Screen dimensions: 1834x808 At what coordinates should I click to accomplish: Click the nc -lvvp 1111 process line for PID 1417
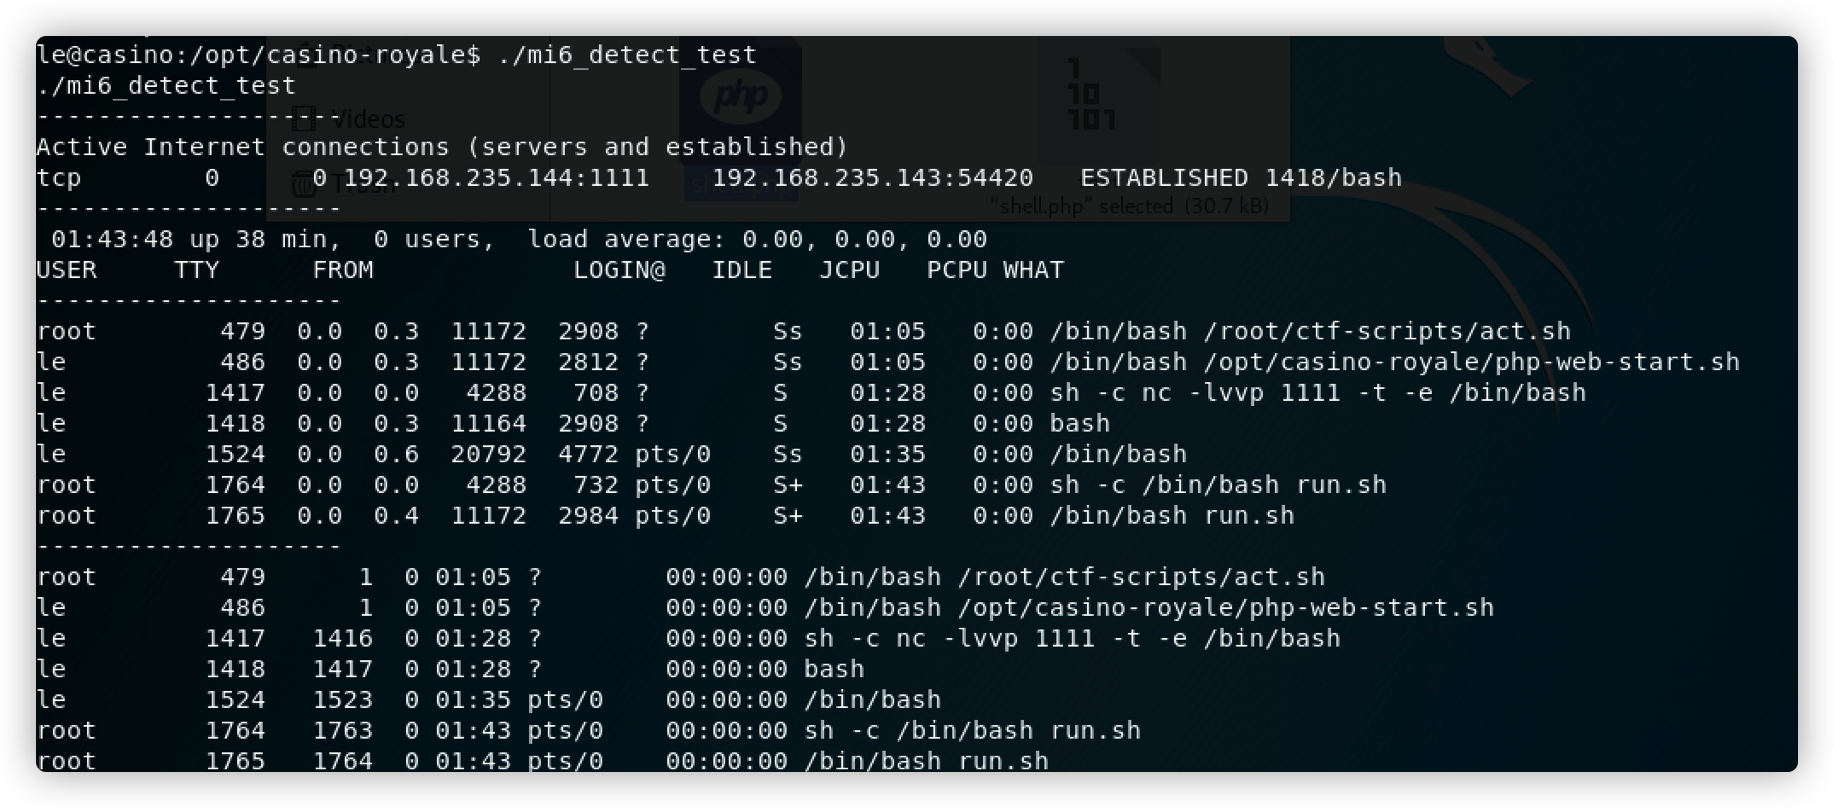point(811,393)
